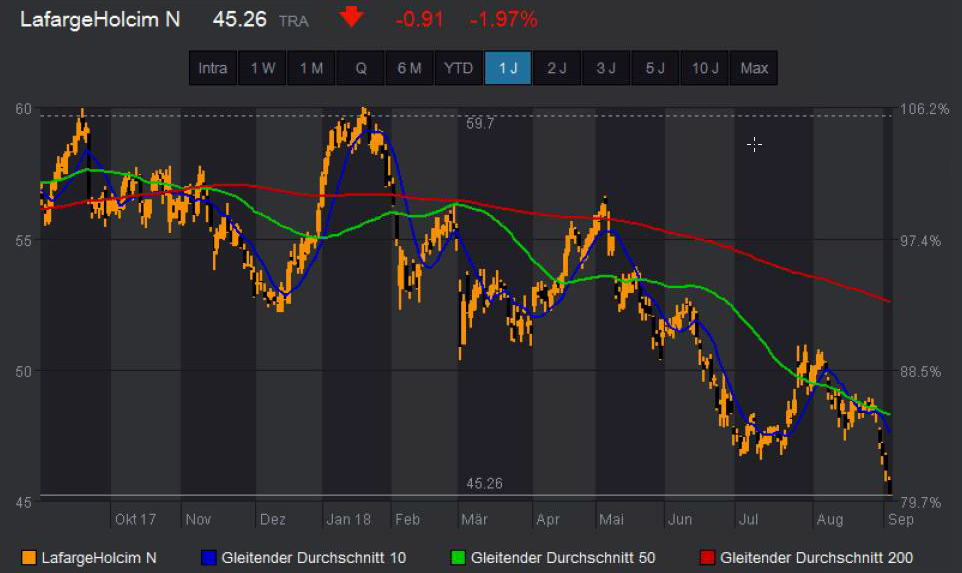The width and height of the screenshot is (962, 573).
Task: Click the Jun axis label
Action: point(680,520)
